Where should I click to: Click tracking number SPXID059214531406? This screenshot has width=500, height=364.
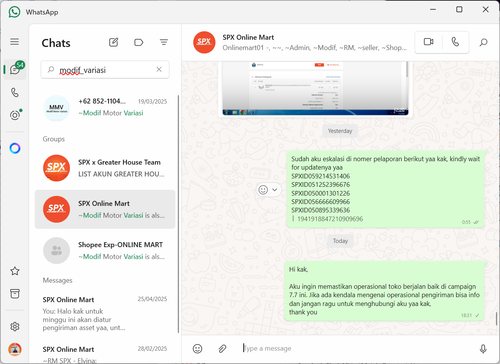320,176
